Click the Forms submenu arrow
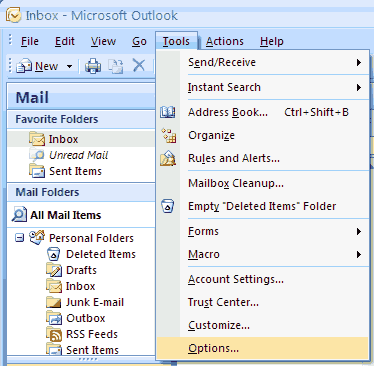 (359, 231)
